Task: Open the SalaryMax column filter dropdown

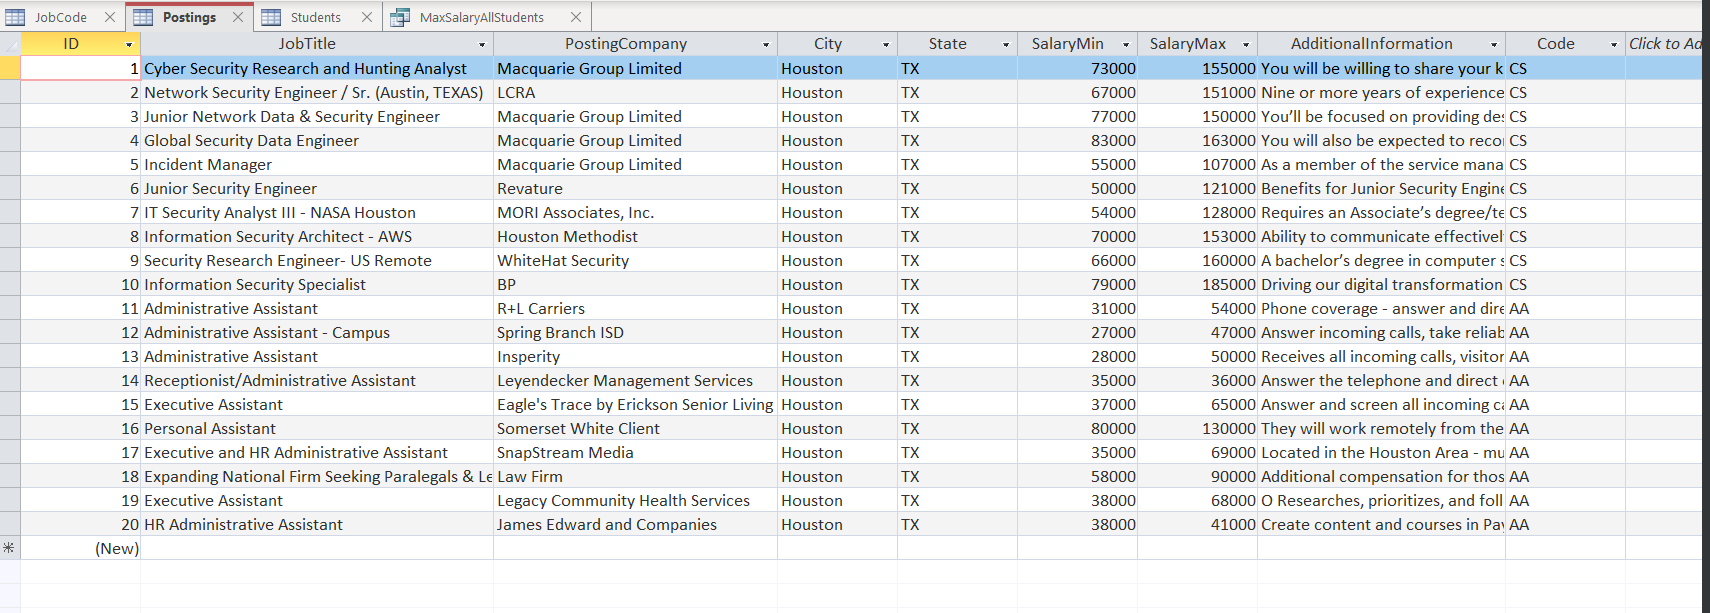Action: coord(1246,45)
